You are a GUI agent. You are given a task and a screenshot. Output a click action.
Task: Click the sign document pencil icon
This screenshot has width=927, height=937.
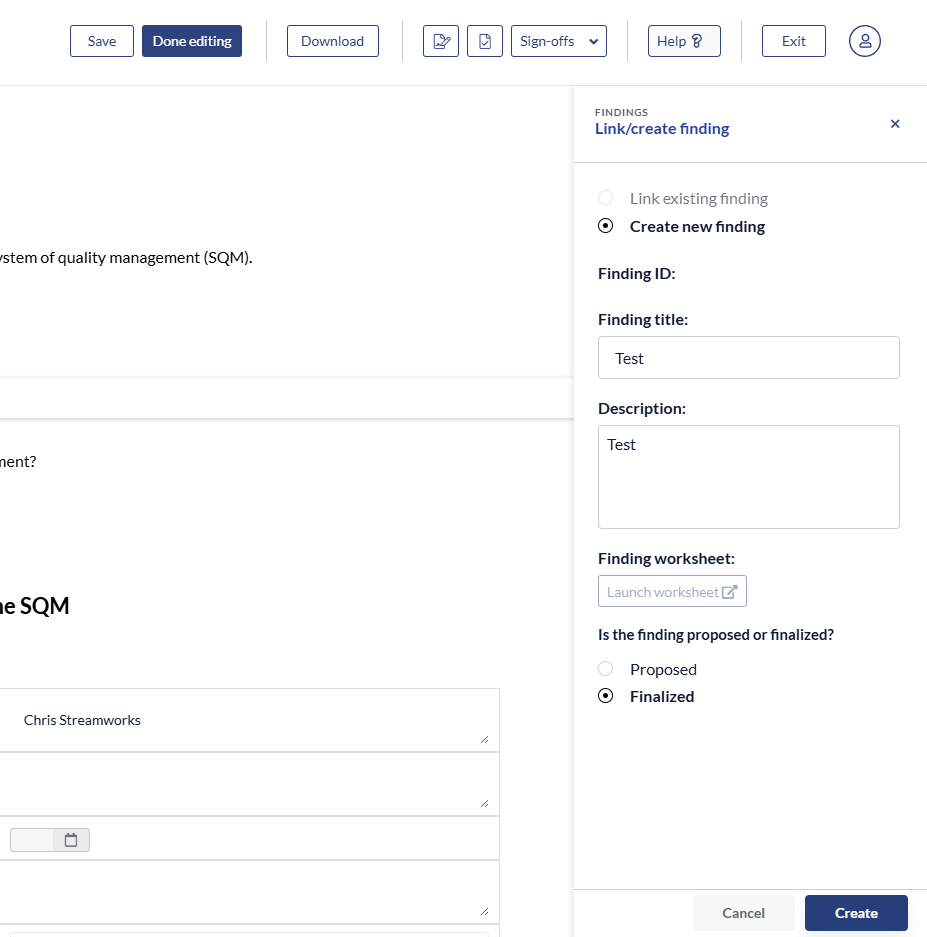coord(440,41)
